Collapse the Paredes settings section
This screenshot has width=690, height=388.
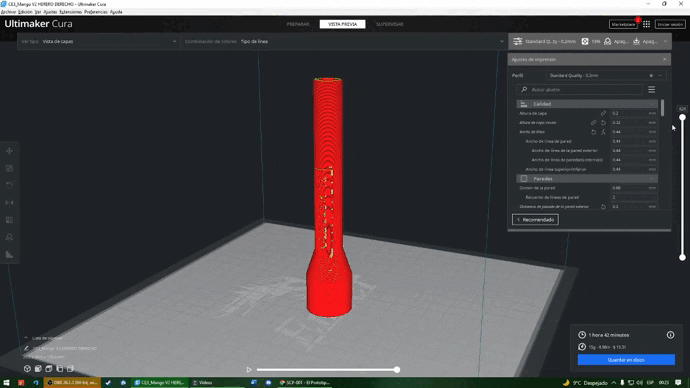point(587,179)
